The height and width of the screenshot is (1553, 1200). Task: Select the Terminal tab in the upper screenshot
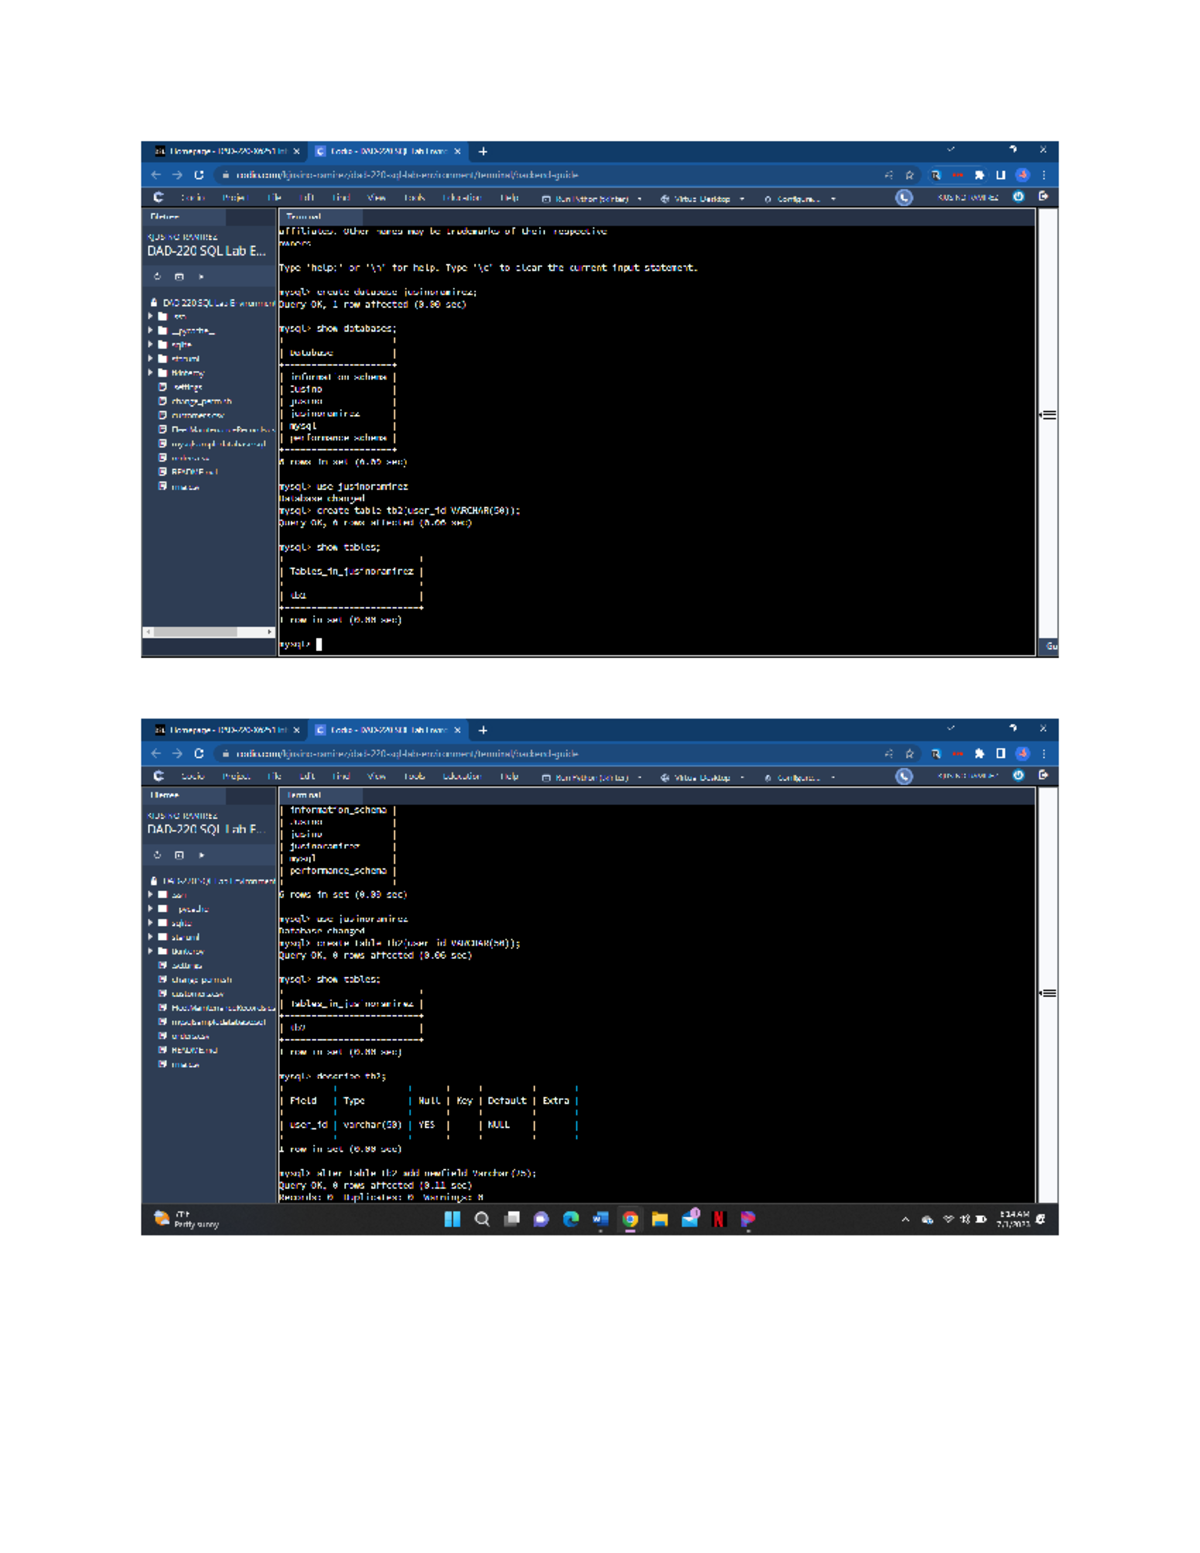[304, 217]
